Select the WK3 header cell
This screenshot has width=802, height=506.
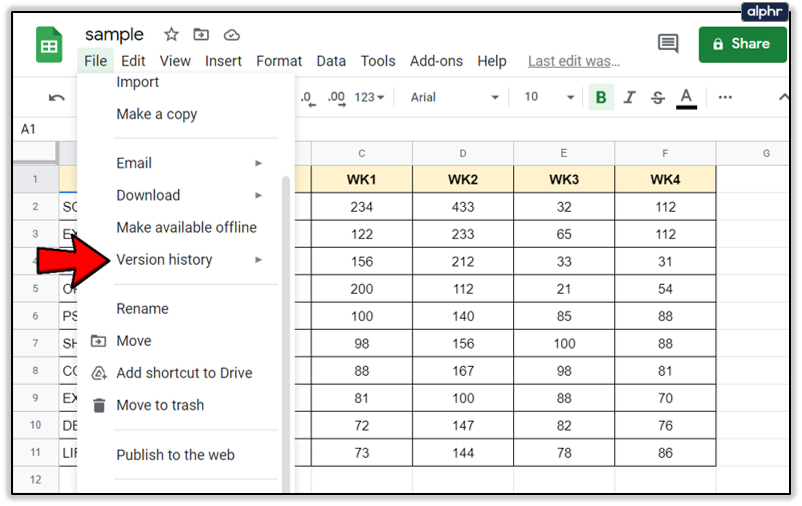[x=564, y=180]
